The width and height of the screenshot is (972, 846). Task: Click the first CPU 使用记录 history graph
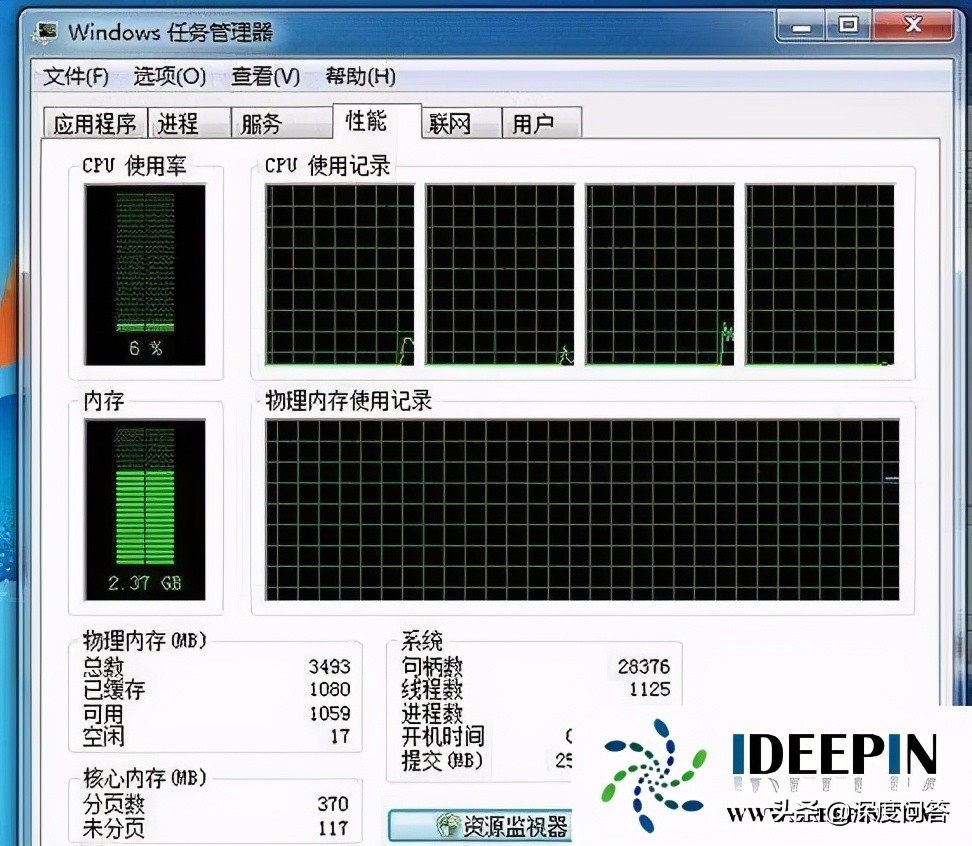pos(337,272)
